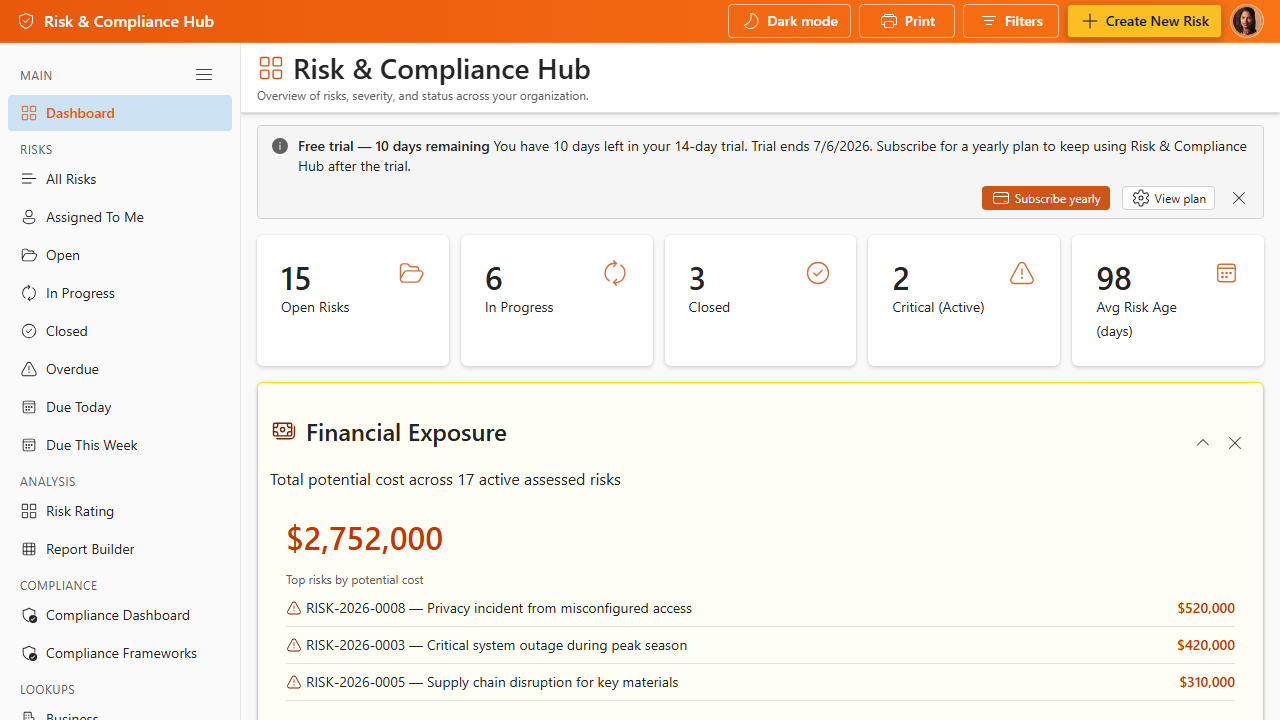This screenshot has width=1280, height=720.
Task: Open the 2 Critical (Active) card
Action: click(x=964, y=301)
